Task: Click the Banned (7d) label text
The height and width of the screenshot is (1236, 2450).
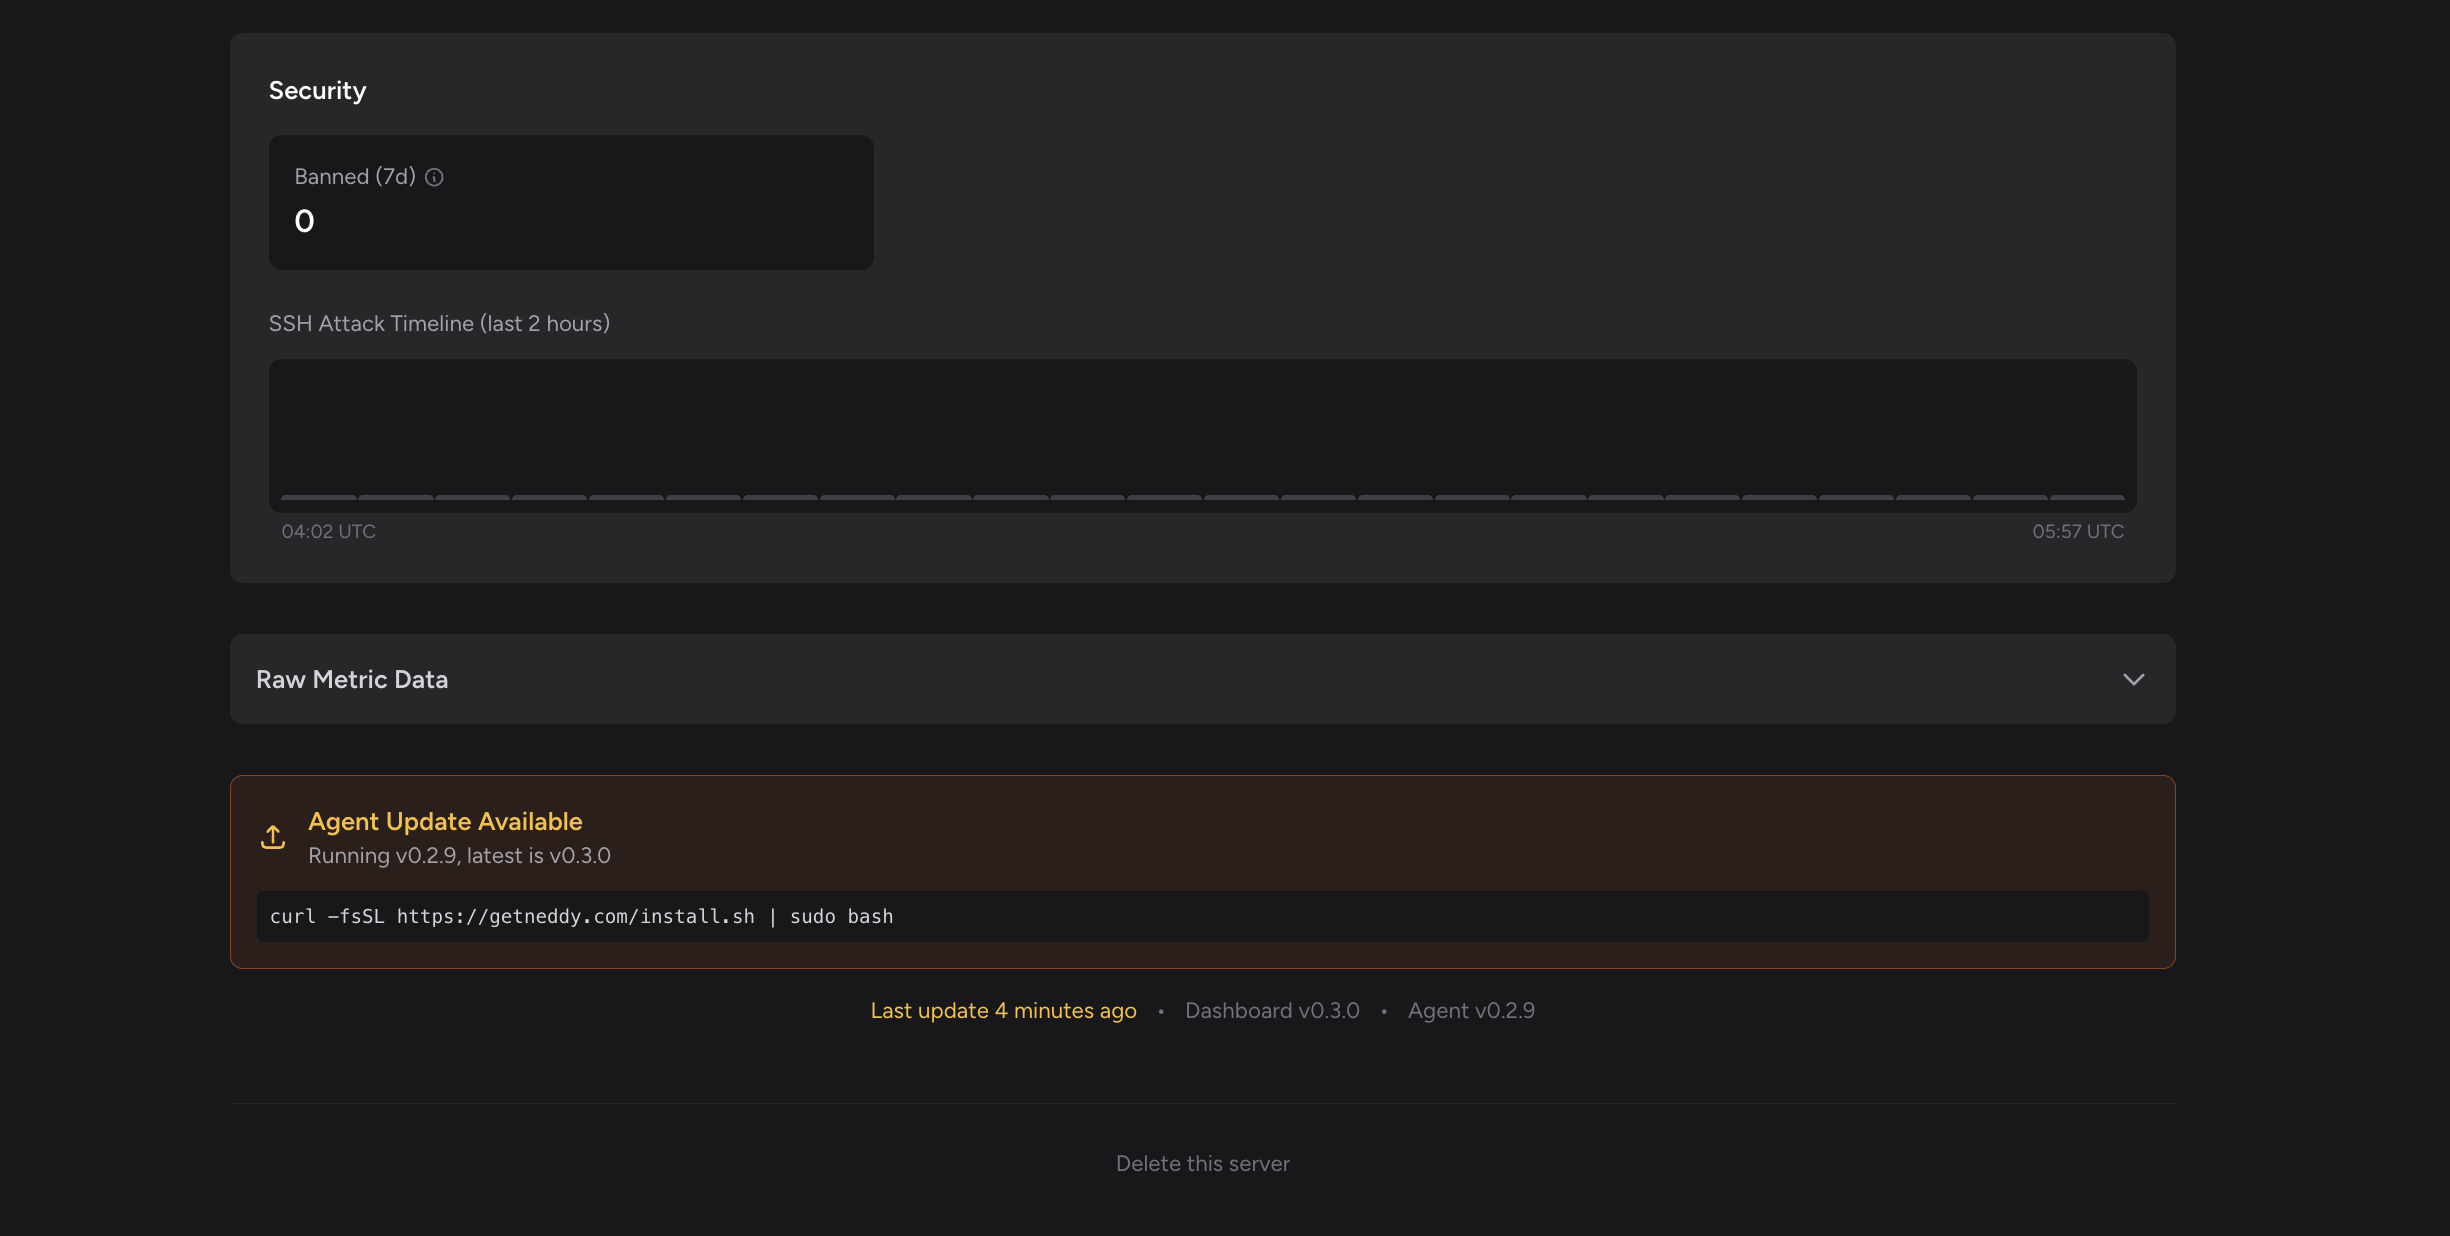Action: (355, 177)
